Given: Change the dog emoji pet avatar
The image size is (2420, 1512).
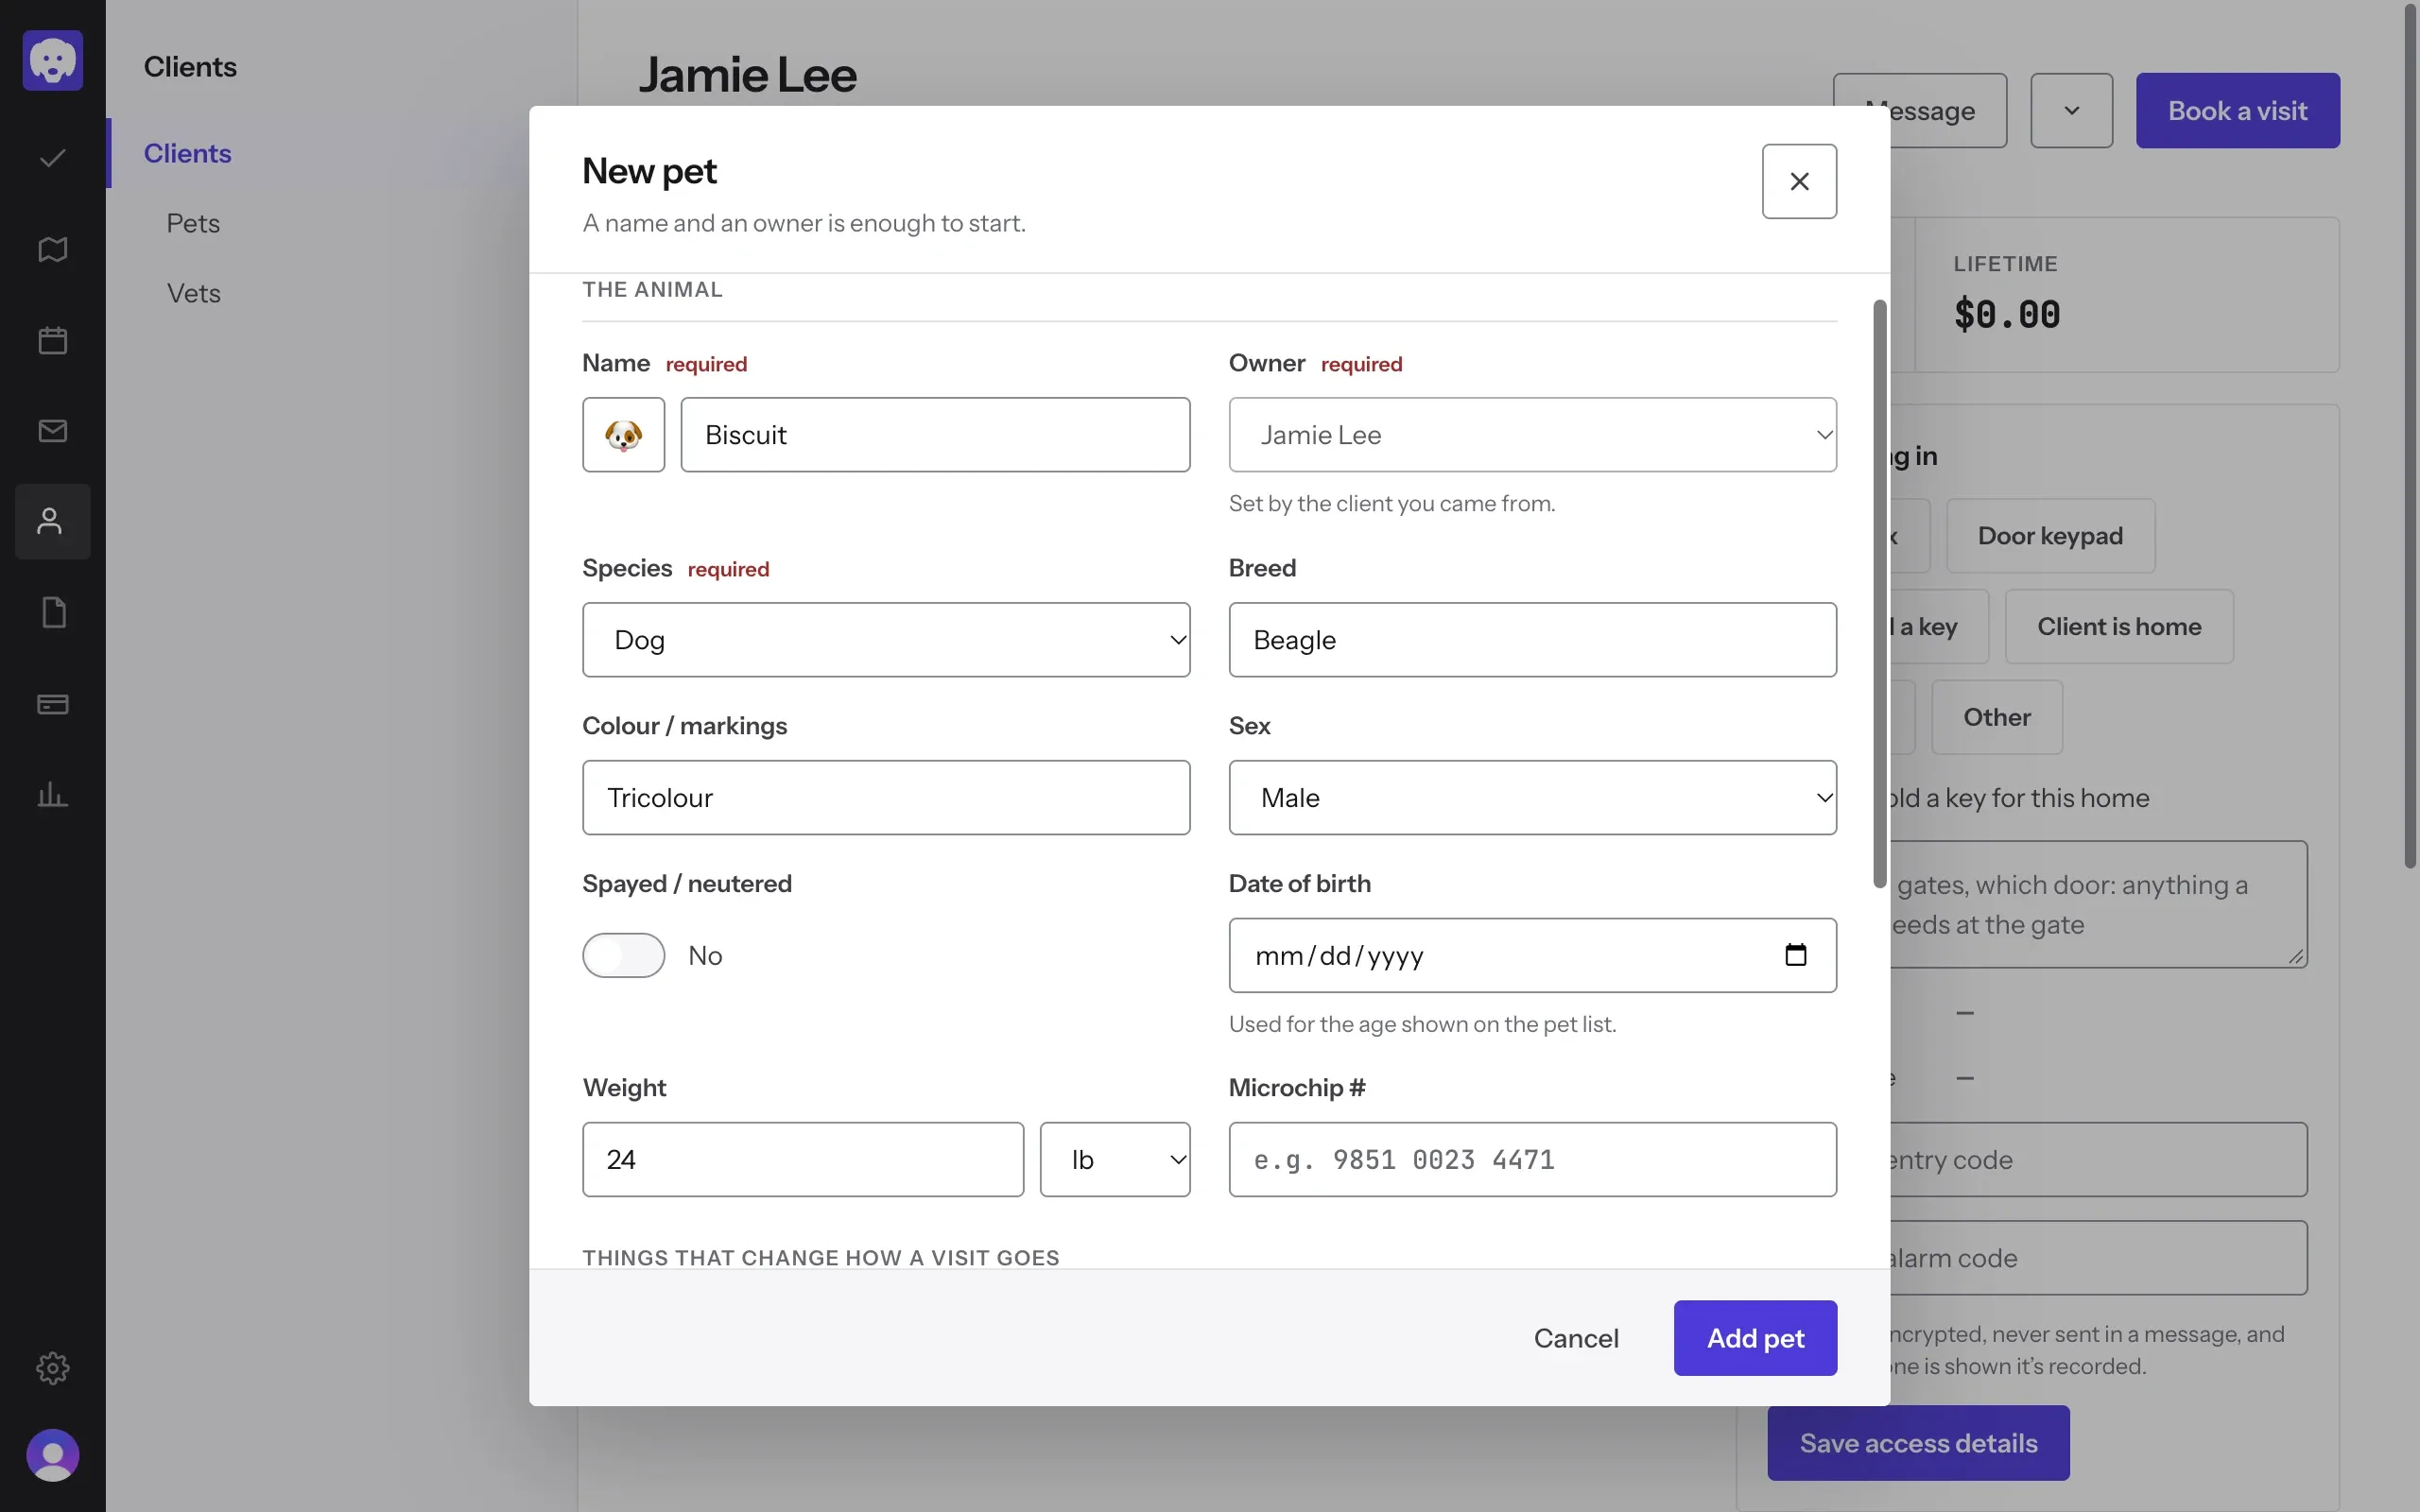Looking at the screenshot, I should [623, 435].
